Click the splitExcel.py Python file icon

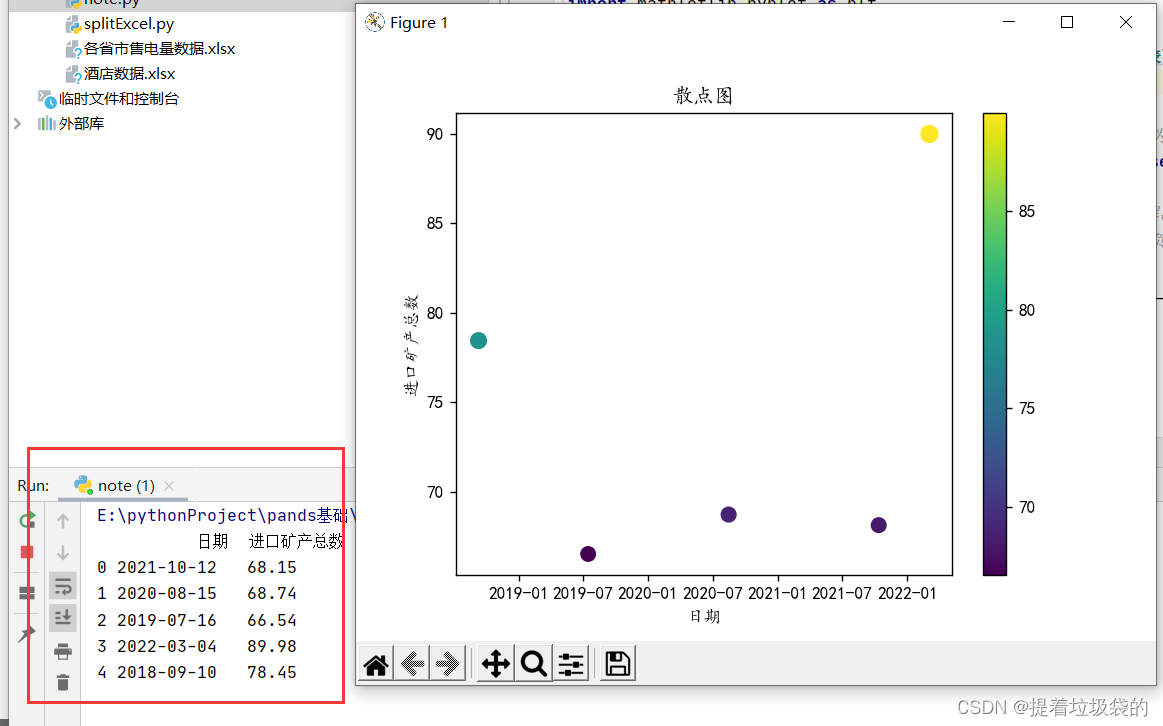(73, 24)
